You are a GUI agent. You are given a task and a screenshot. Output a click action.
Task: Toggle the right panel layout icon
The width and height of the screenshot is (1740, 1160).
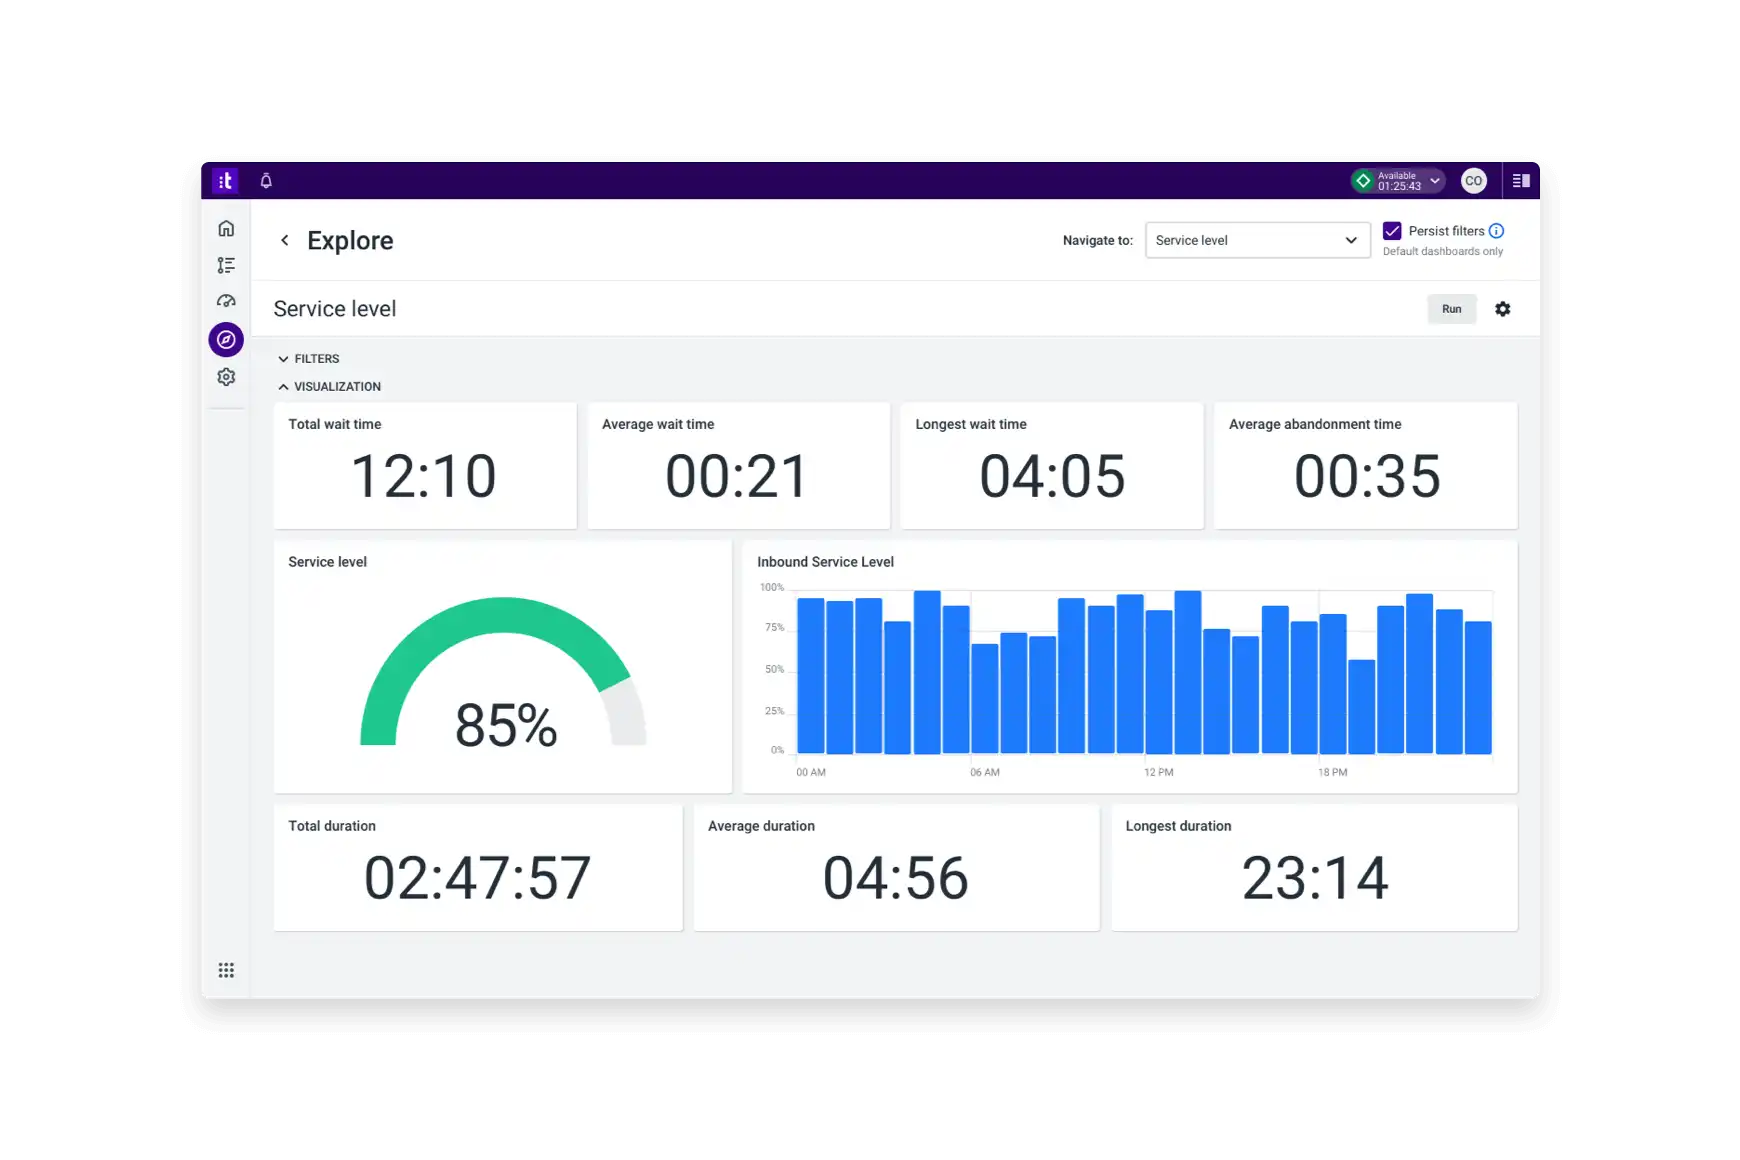pyautogui.click(x=1522, y=180)
